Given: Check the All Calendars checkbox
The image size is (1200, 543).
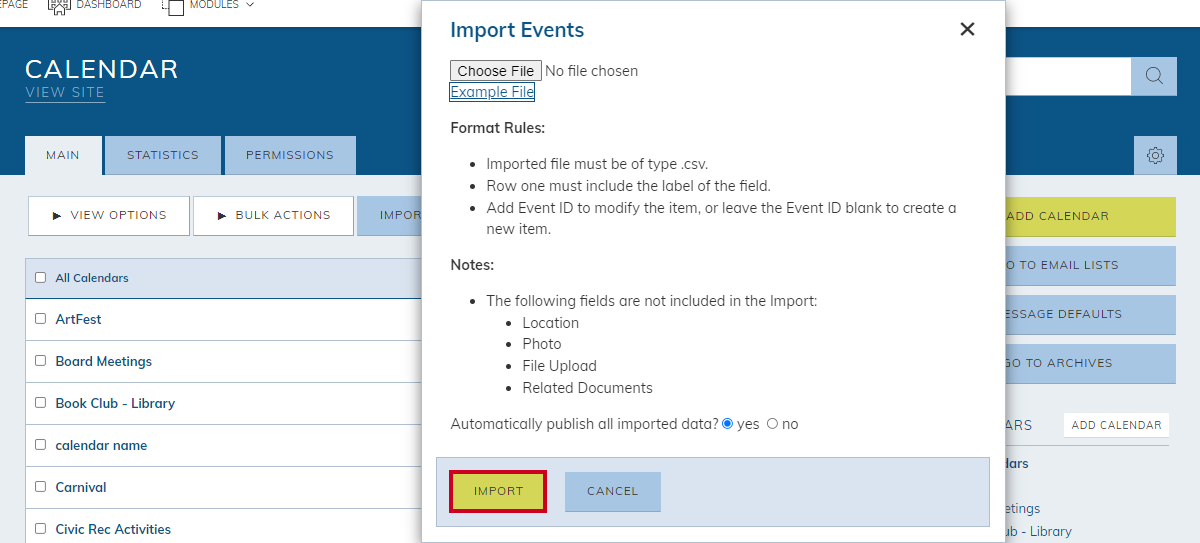Looking at the screenshot, I should tap(41, 278).
